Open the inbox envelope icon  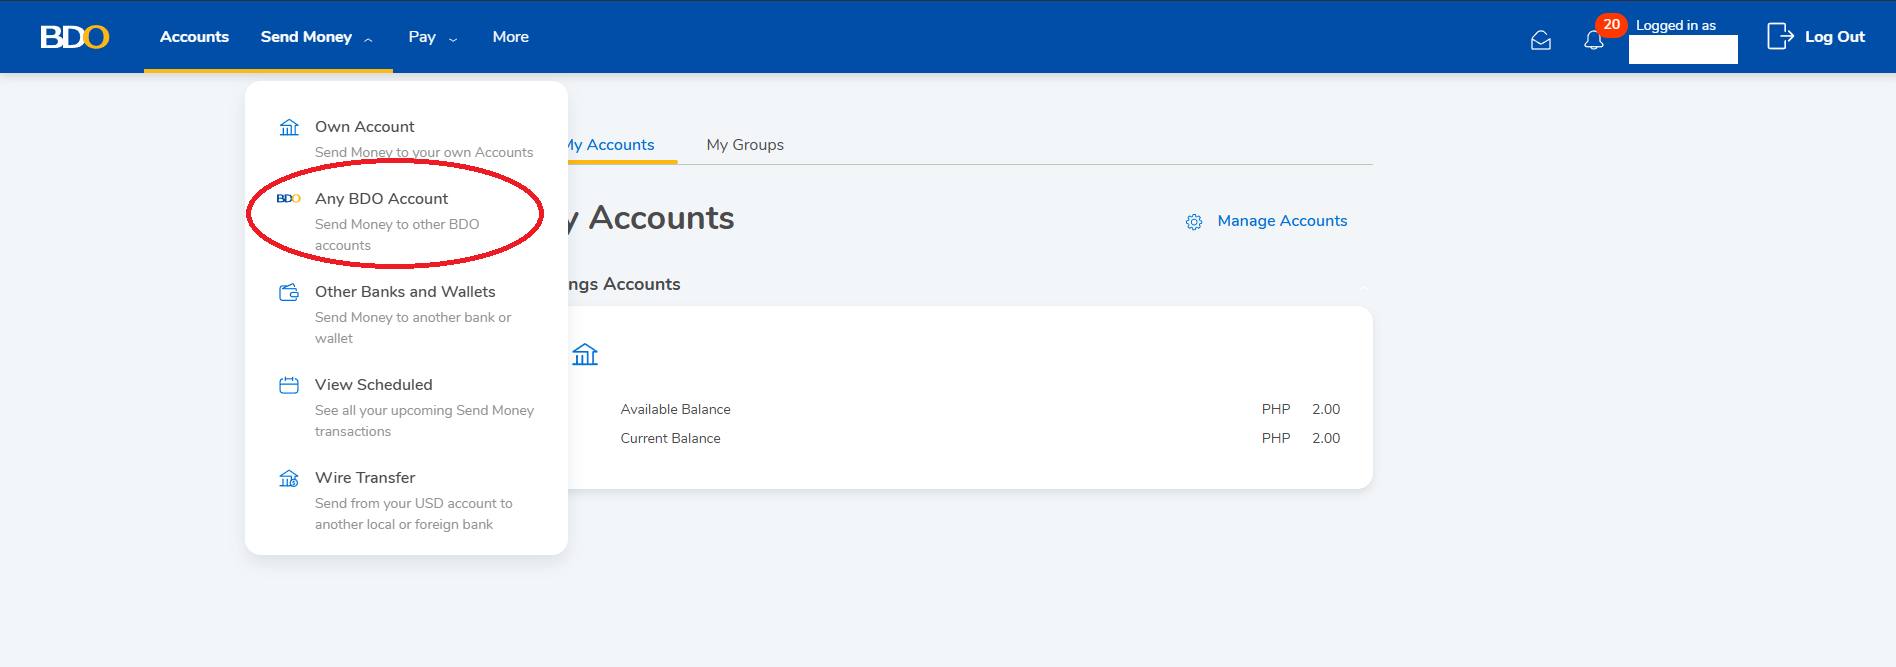coord(1541,40)
